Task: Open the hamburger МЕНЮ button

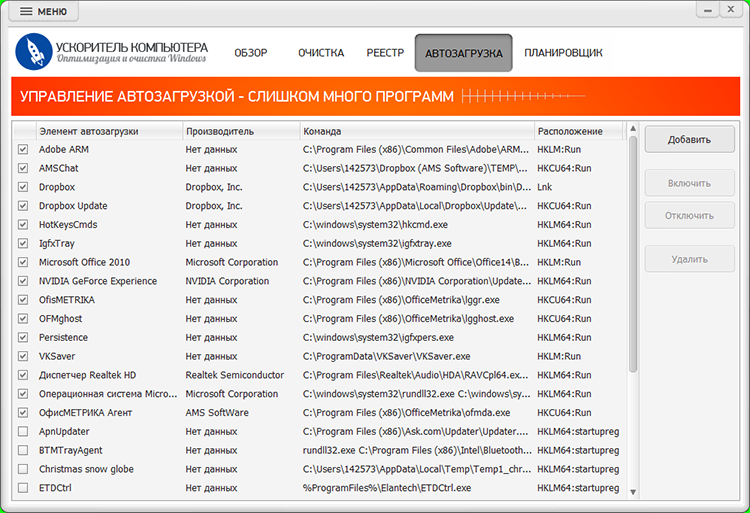Action: 44,11
